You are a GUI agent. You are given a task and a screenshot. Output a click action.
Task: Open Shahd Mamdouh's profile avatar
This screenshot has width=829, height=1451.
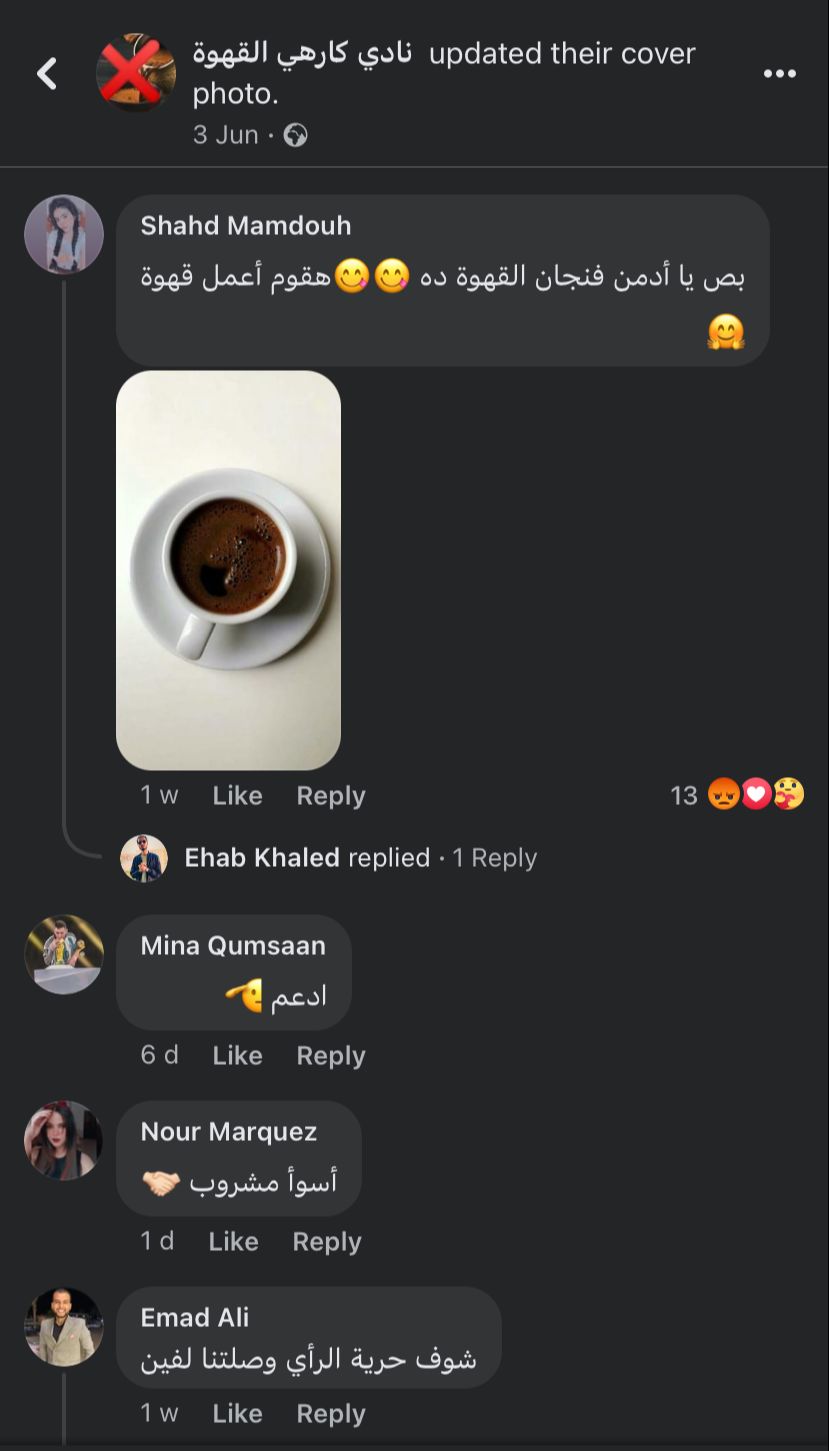click(64, 234)
